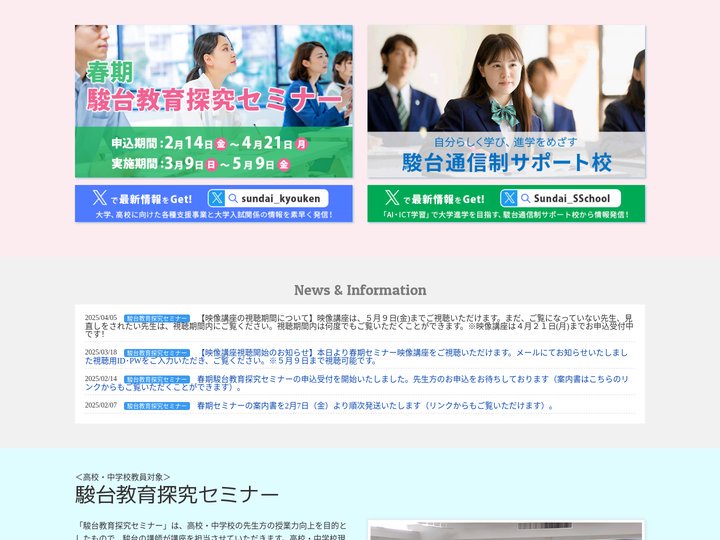Click the X logo on the blue sundai_kyouken banner

[x=100, y=197]
